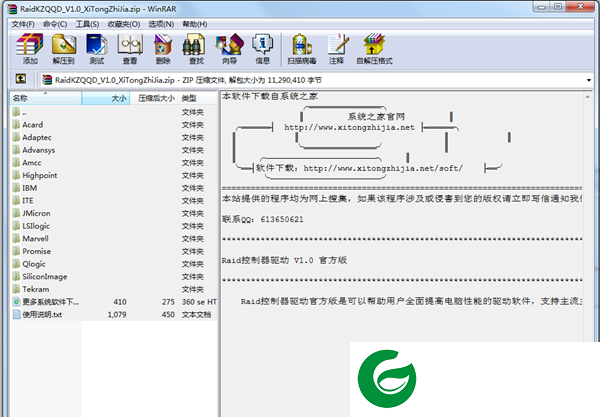Click the xitongzhijia.net/soft/ download URL text
The width and height of the screenshot is (600, 417).
[383, 168]
